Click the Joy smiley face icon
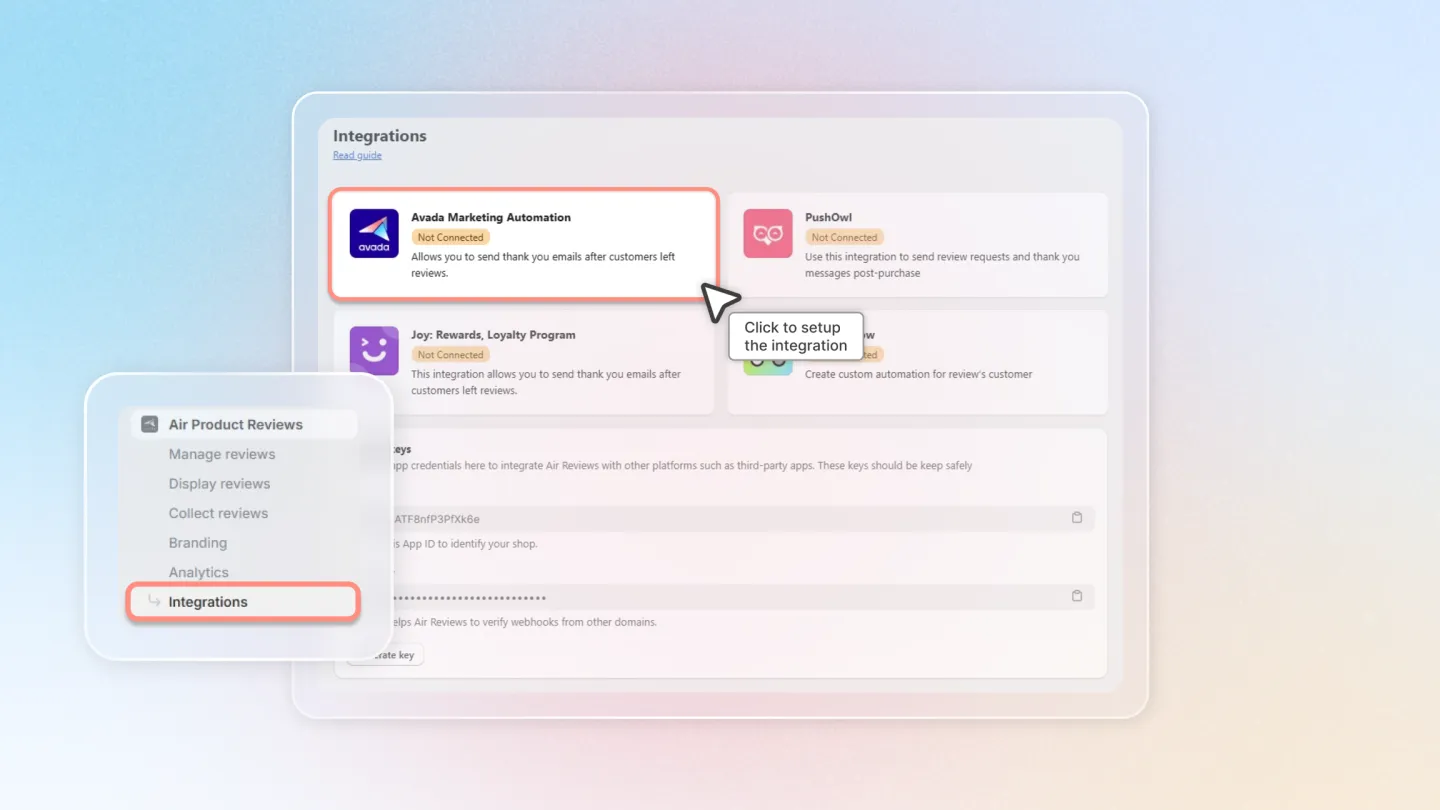Viewport: 1440px width, 810px height. click(x=374, y=351)
